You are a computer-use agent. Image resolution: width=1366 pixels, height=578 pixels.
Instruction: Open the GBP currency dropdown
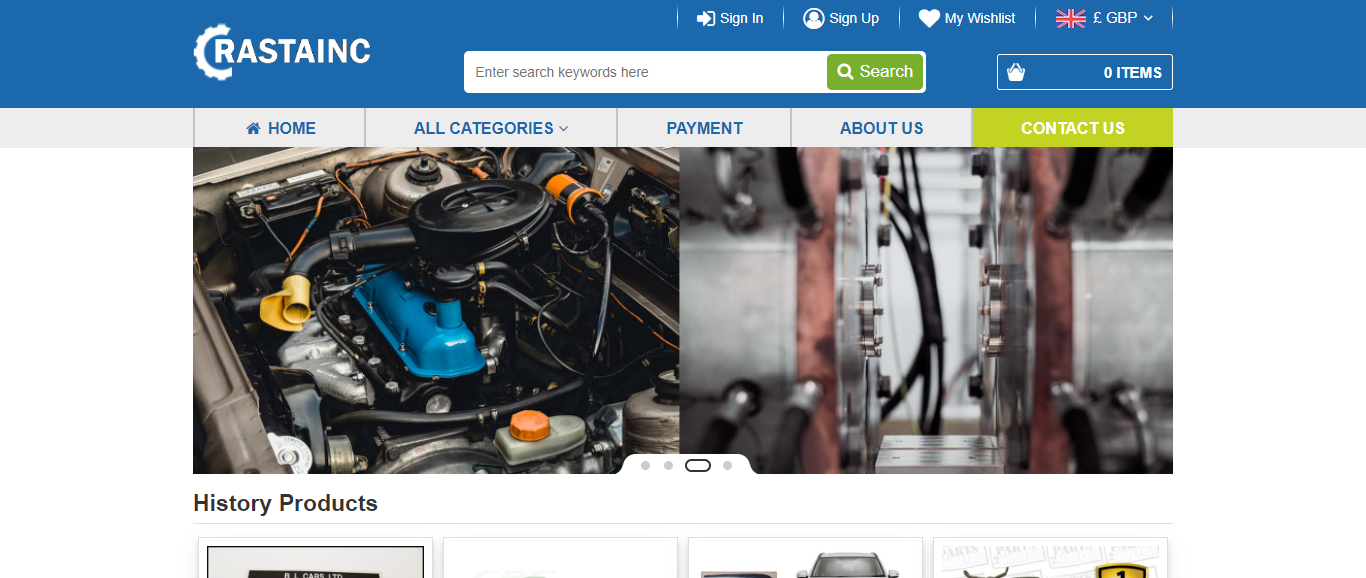coord(1124,18)
